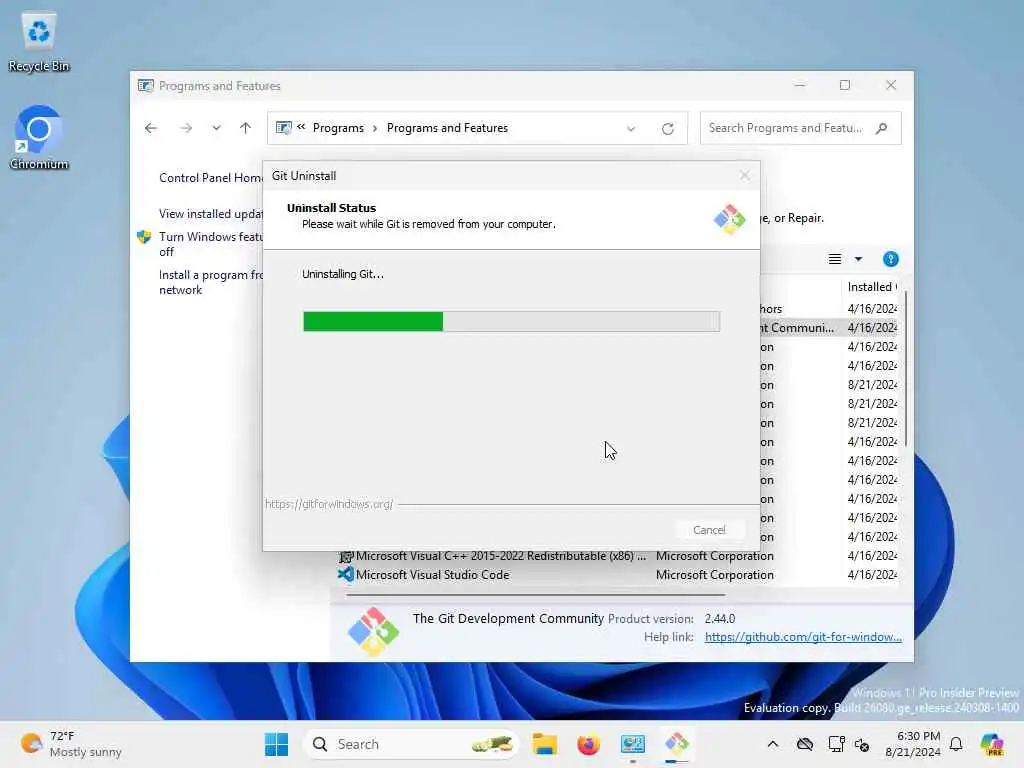Show hidden tray icons chevron
The height and width of the screenshot is (768, 1024).
coord(773,744)
